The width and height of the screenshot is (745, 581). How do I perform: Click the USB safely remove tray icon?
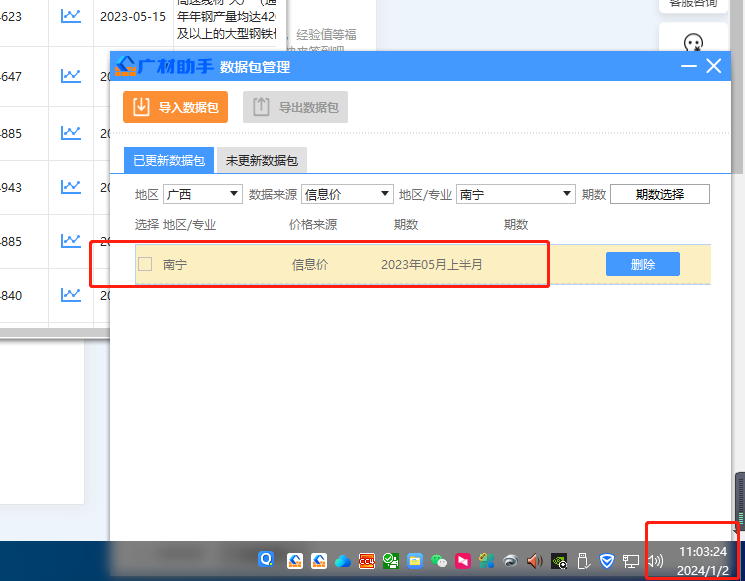pos(583,561)
